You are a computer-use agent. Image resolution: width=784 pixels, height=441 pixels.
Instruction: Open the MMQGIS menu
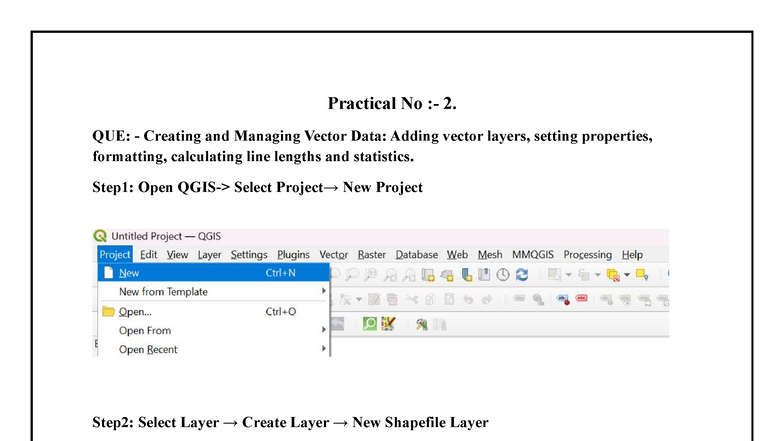click(533, 254)
